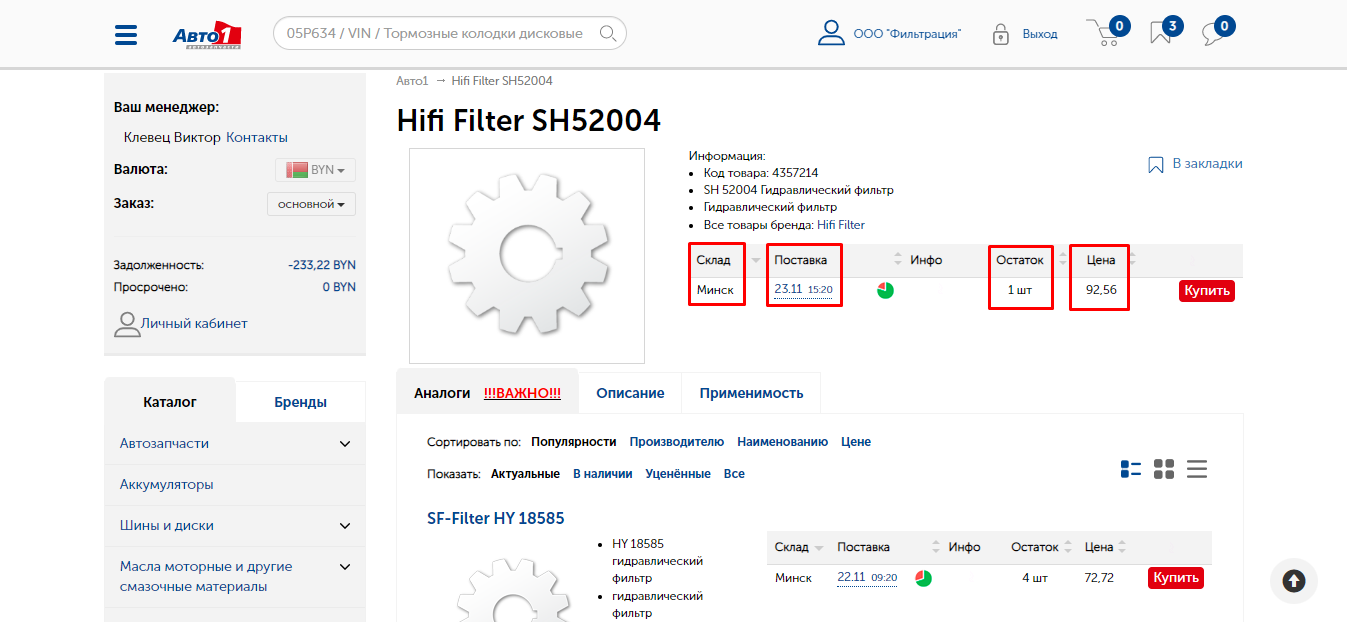Switch to the Описание tab
Image resolution: width=1347 pixels, height=622 pixels.
click(x=630, y=393)
